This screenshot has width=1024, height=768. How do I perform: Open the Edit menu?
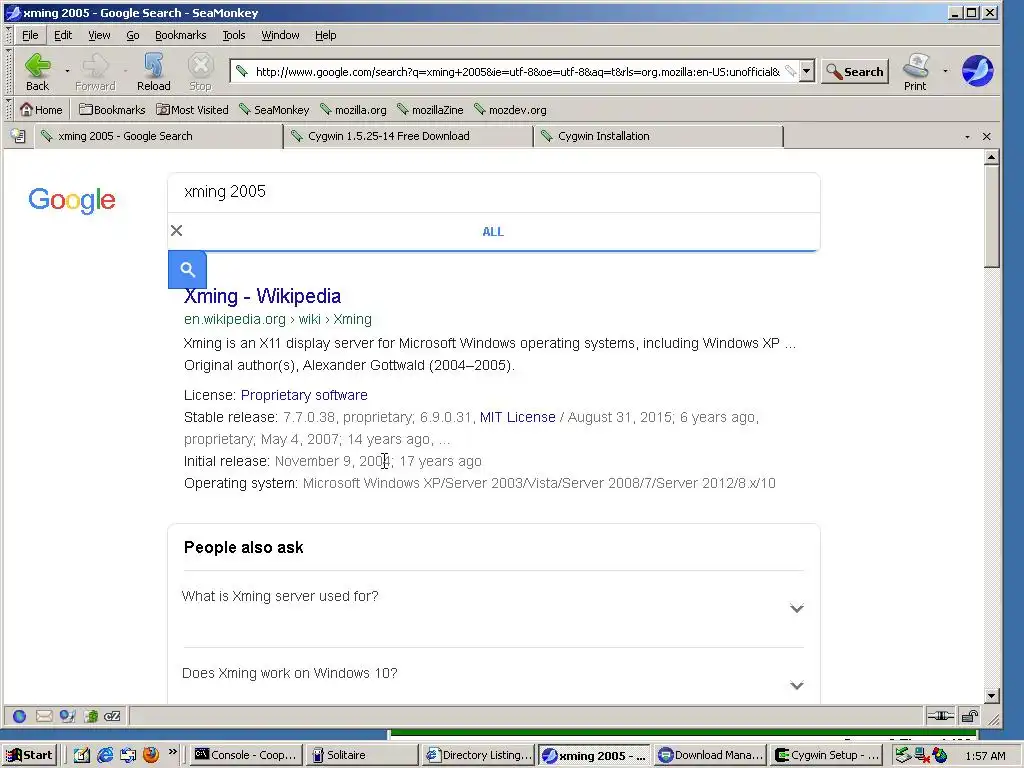pyautogui.click(x=63, y=35)
